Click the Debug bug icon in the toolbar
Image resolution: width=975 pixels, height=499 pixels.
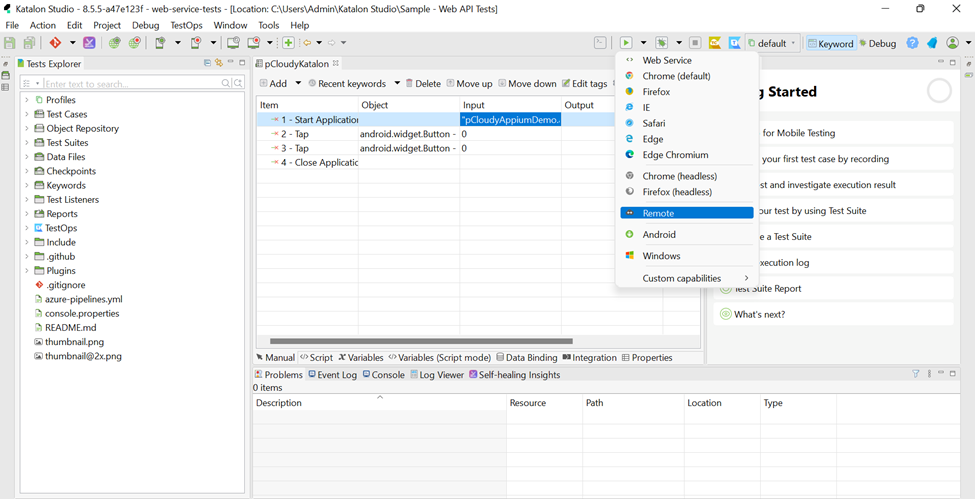661,43
